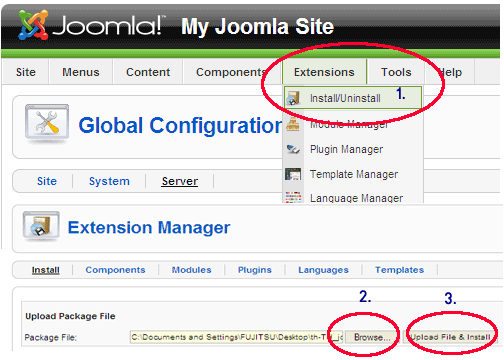
Task: Click Upload File & Install button
Action: tap(450, 337)
